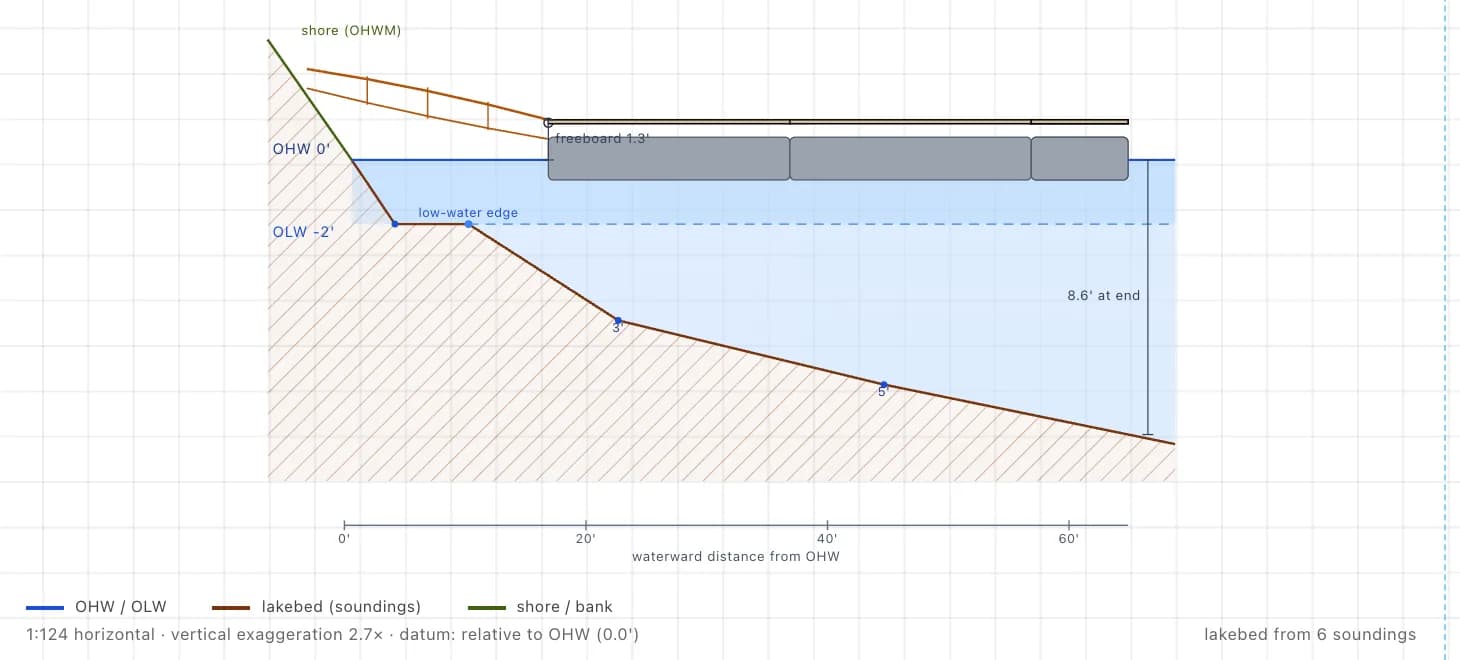Screen dimensions: 1460x660
Task: Click 'waterward distance from OHW' axis title
Action: (736, 557)
